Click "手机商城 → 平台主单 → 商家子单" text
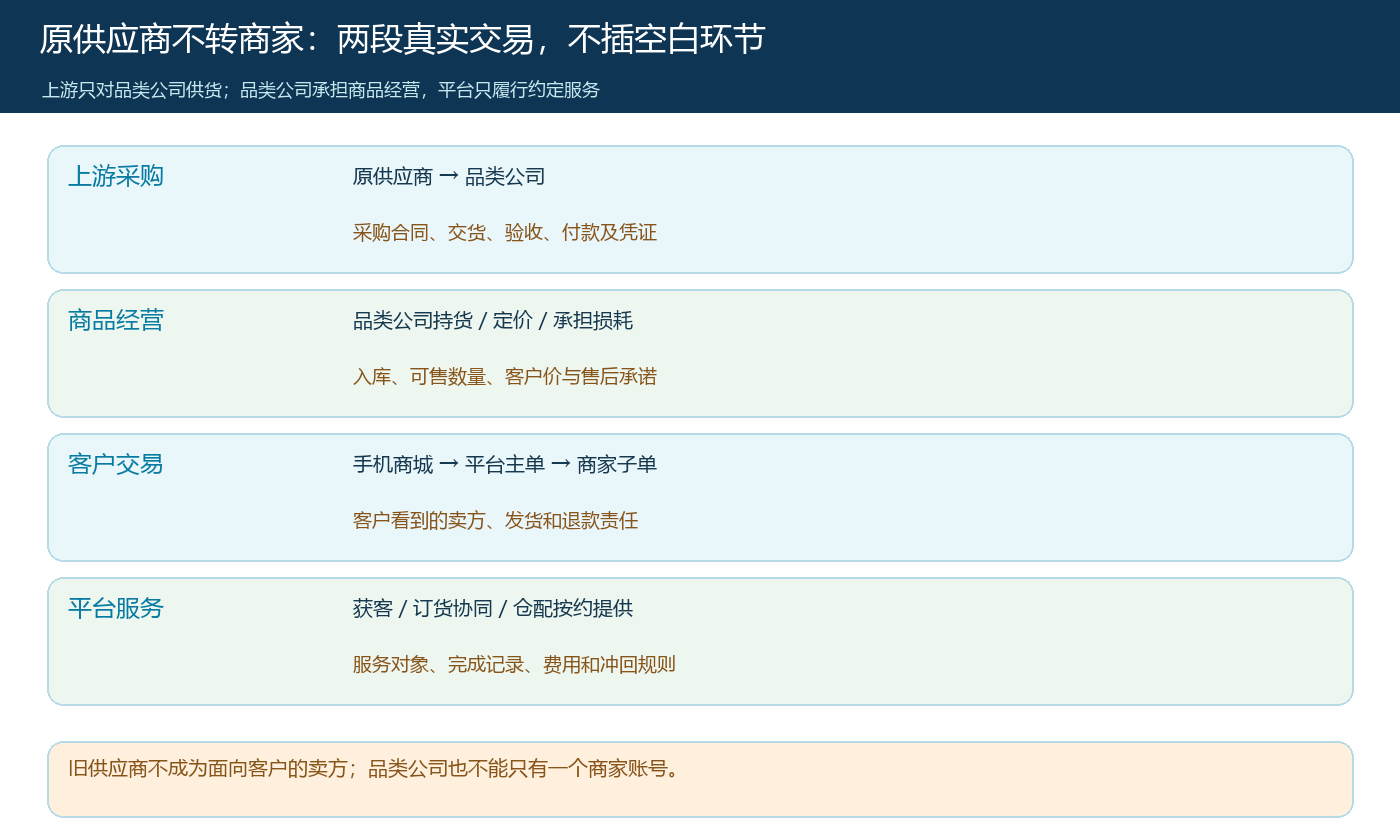This screenshot has height=830, width=1400. pyautogui.click(x=505, y=465)
